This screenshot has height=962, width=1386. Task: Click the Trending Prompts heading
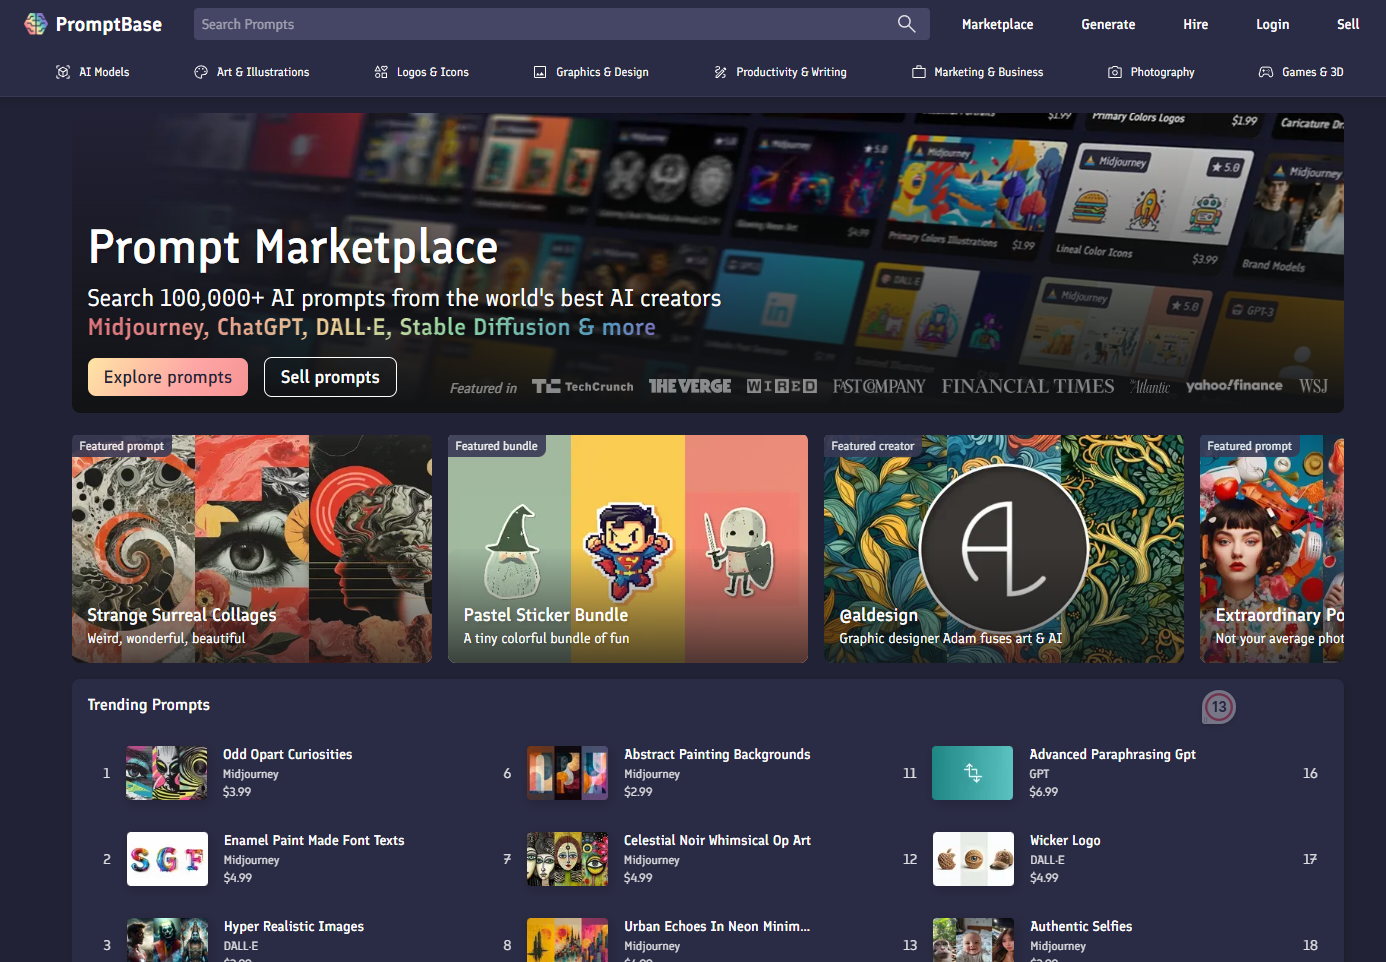coord(149,705)
